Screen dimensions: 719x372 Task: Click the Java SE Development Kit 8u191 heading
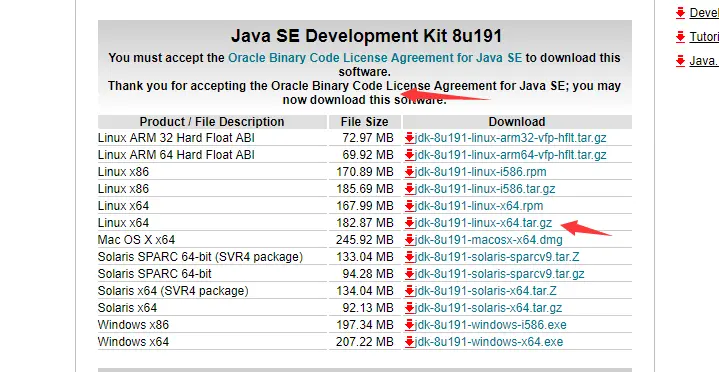point(366,36)
